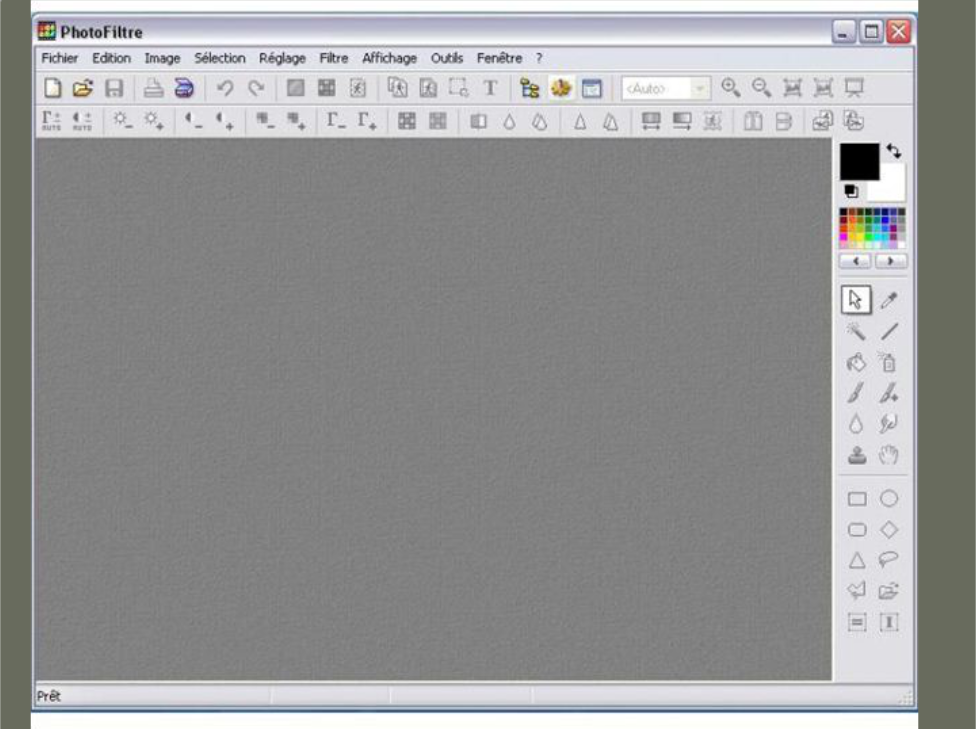Choose the Rounded rectangle selection shape
The height and width of the screenshot is (729, 977).
point(857,530)
